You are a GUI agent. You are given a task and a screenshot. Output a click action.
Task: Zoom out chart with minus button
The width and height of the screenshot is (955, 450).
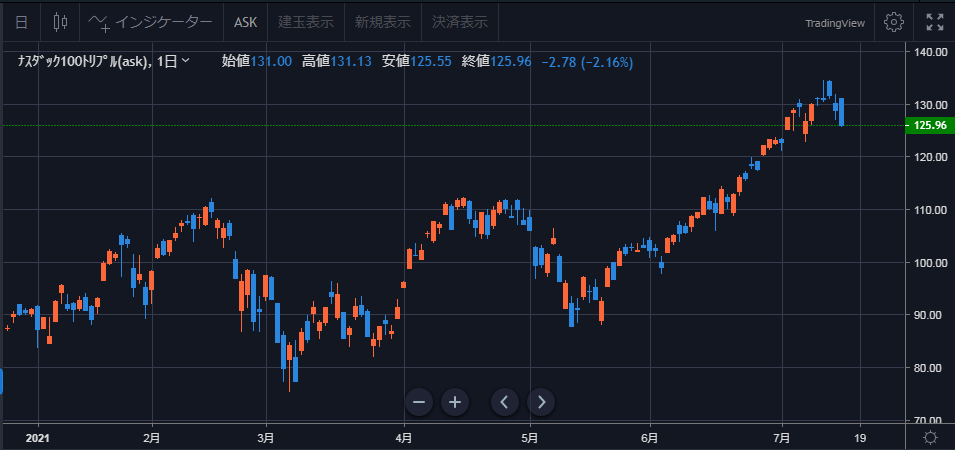(x=418, y=402)
